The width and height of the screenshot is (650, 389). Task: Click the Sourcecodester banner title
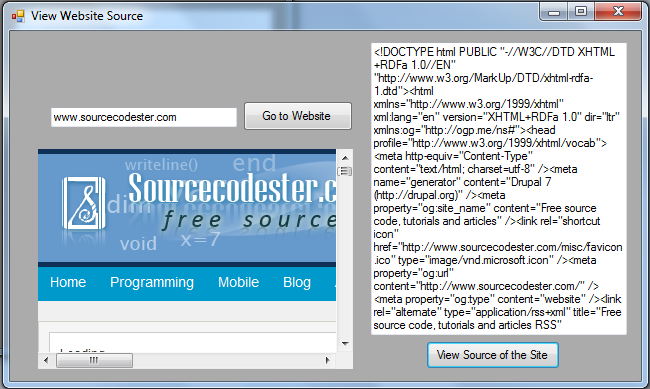coord(232,189)
